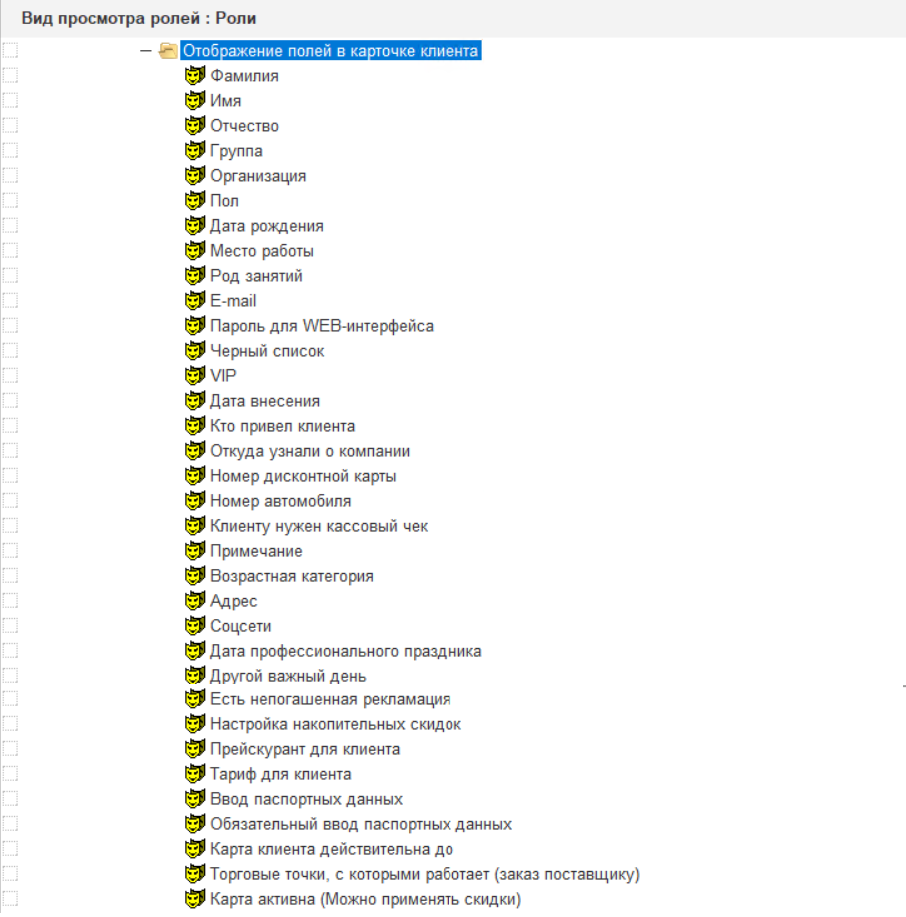Click the Ввод паспортных данных entry

pyautogui.click(x=306, y=799)
